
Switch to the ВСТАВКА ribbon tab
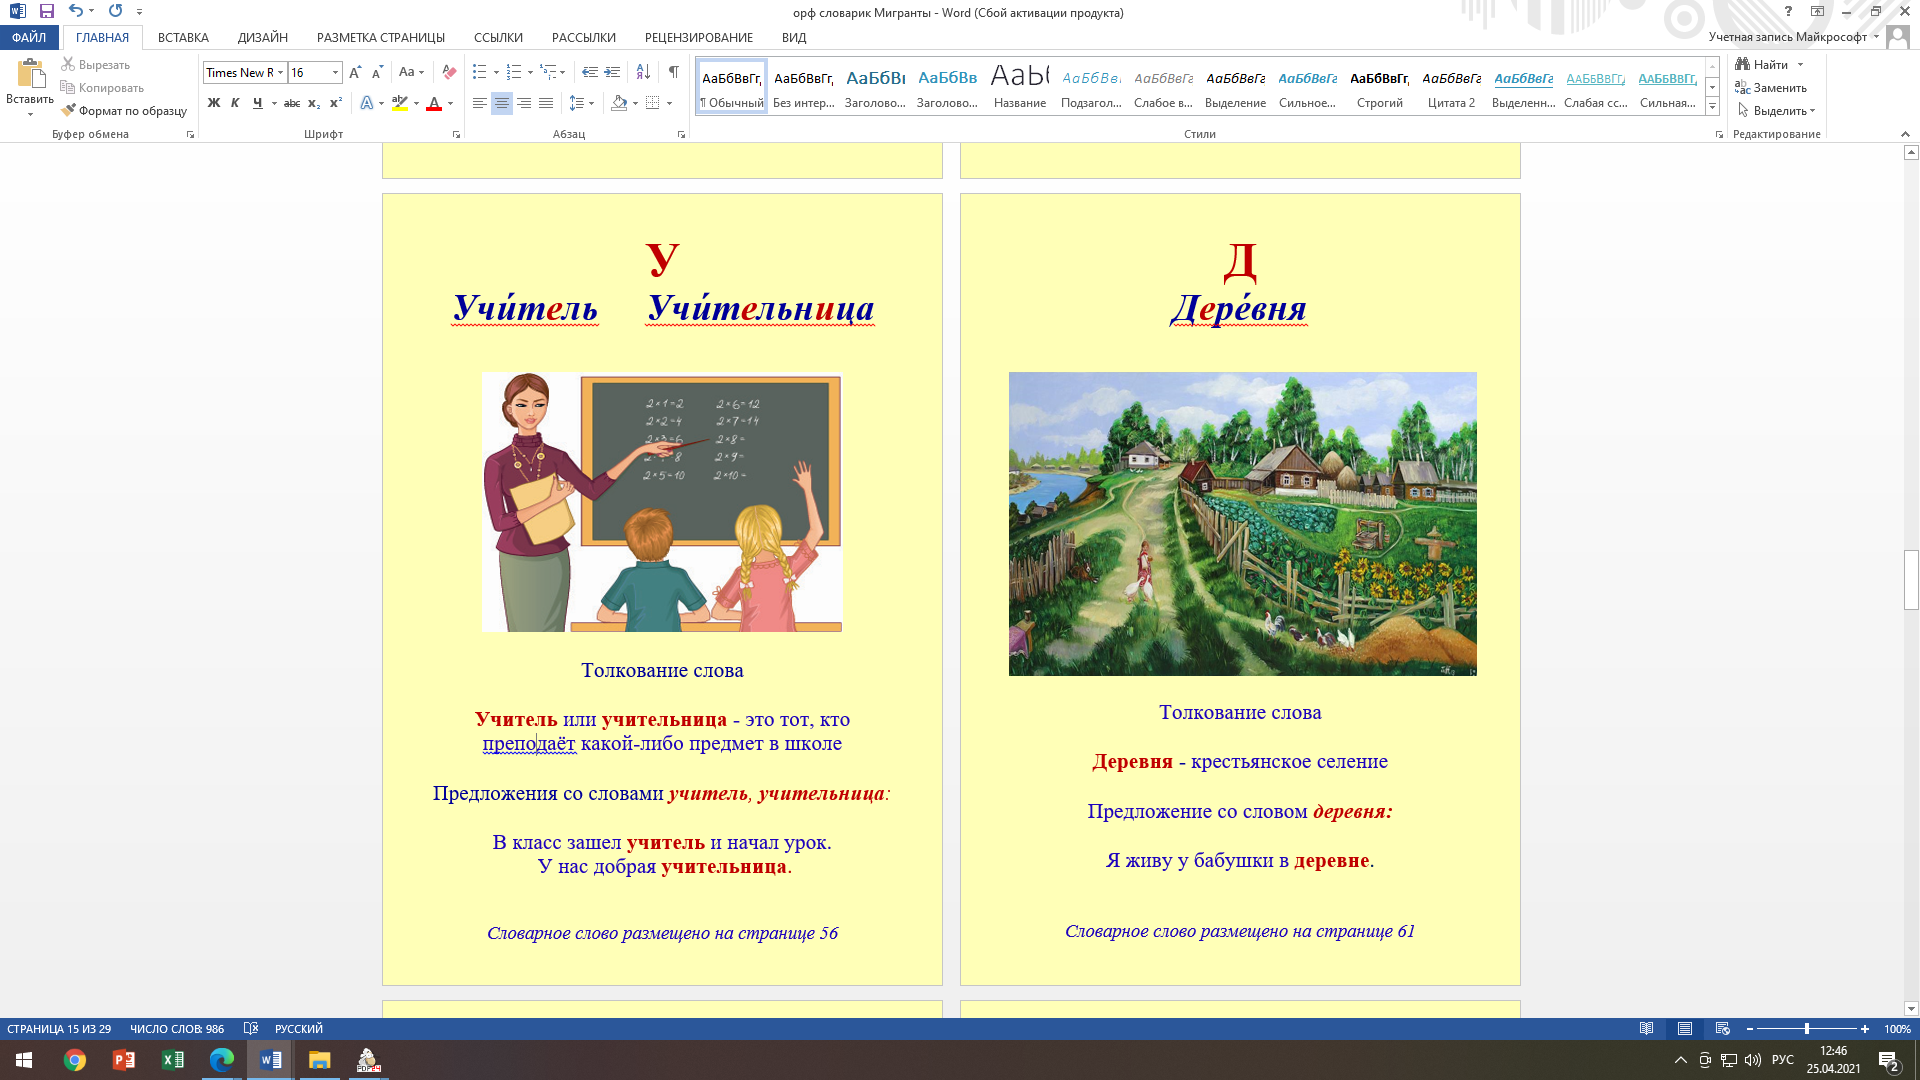[183, 37]
